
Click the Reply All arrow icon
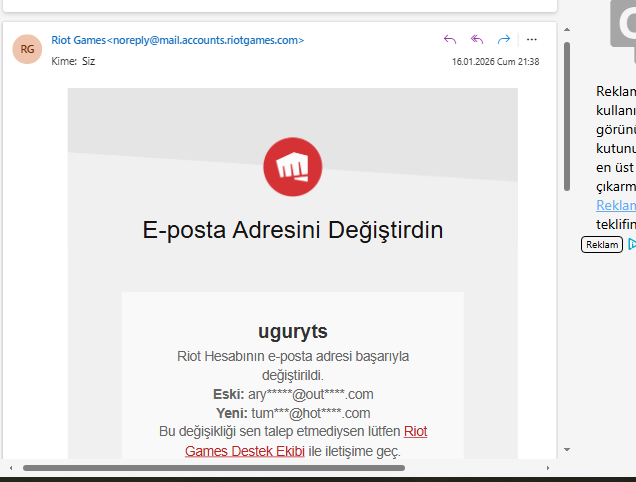point(477,39)
